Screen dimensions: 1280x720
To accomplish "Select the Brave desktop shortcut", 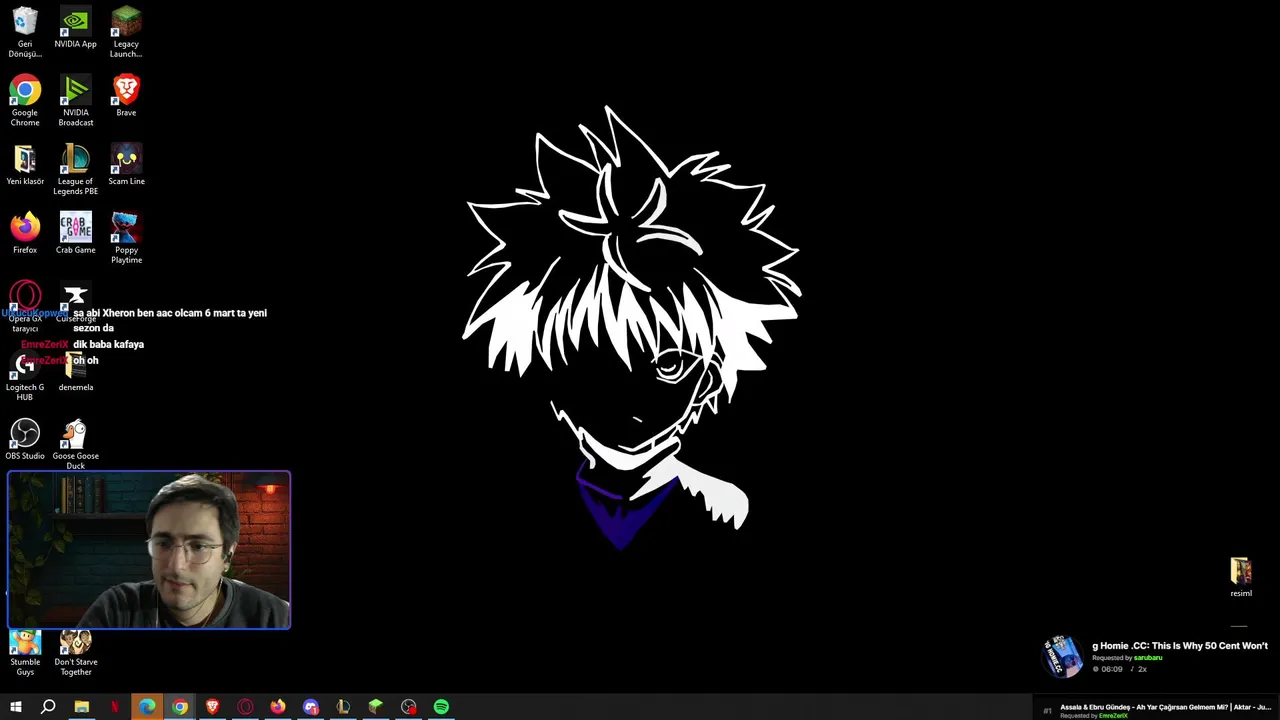I will pos(126,96).
